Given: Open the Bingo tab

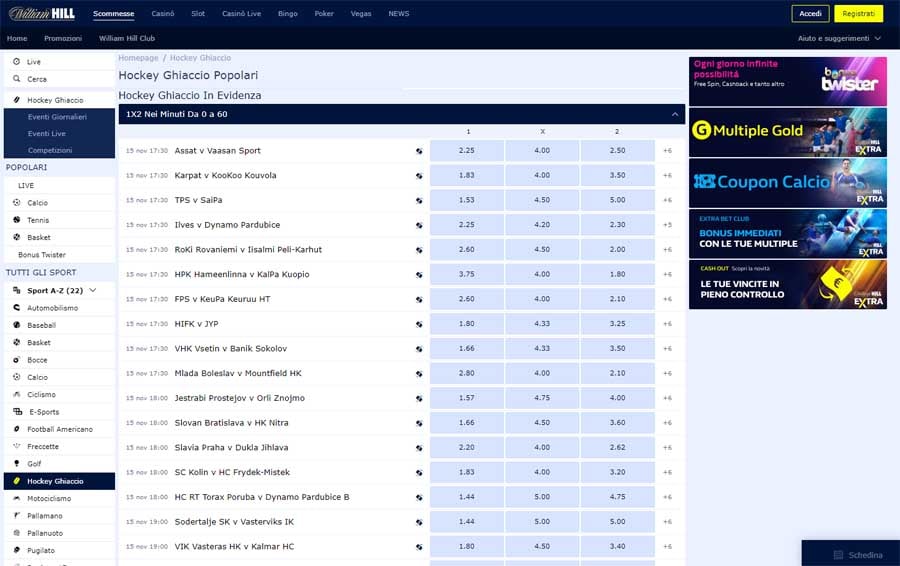Looking at the screenshot, I should [x=288, y=13].
